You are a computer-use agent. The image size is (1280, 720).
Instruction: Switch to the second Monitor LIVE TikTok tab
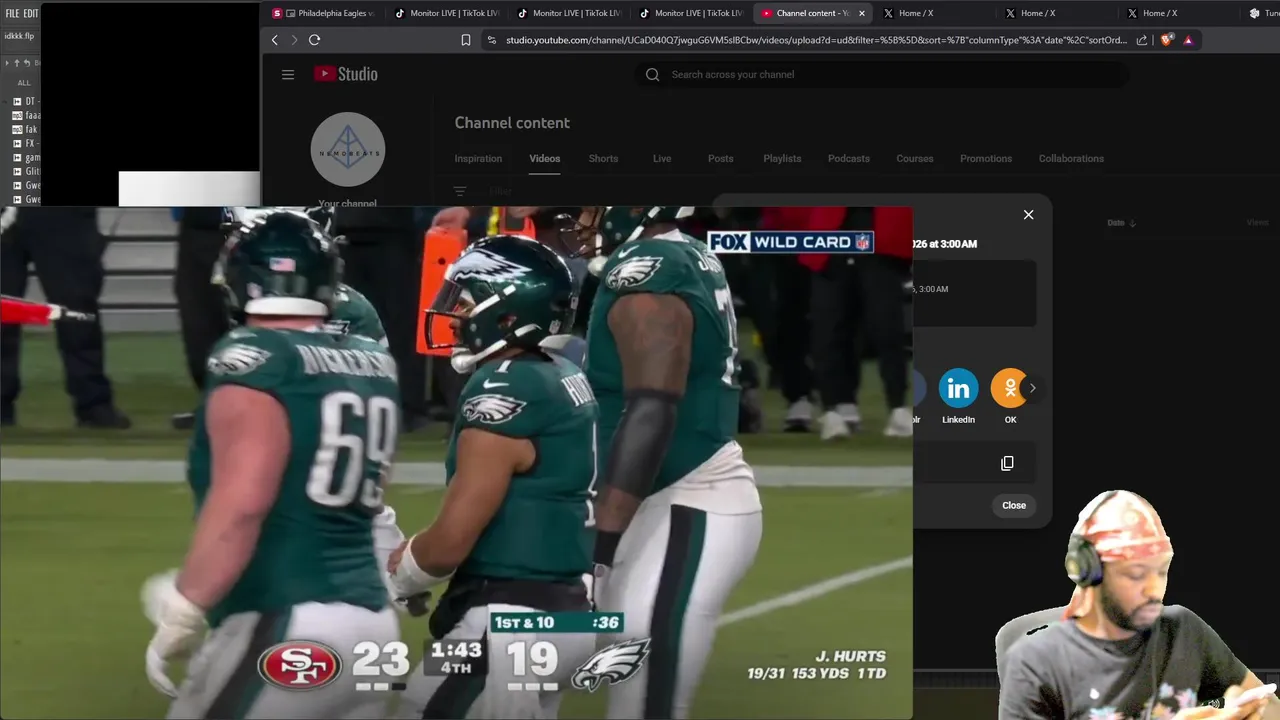tap(570, 13)
